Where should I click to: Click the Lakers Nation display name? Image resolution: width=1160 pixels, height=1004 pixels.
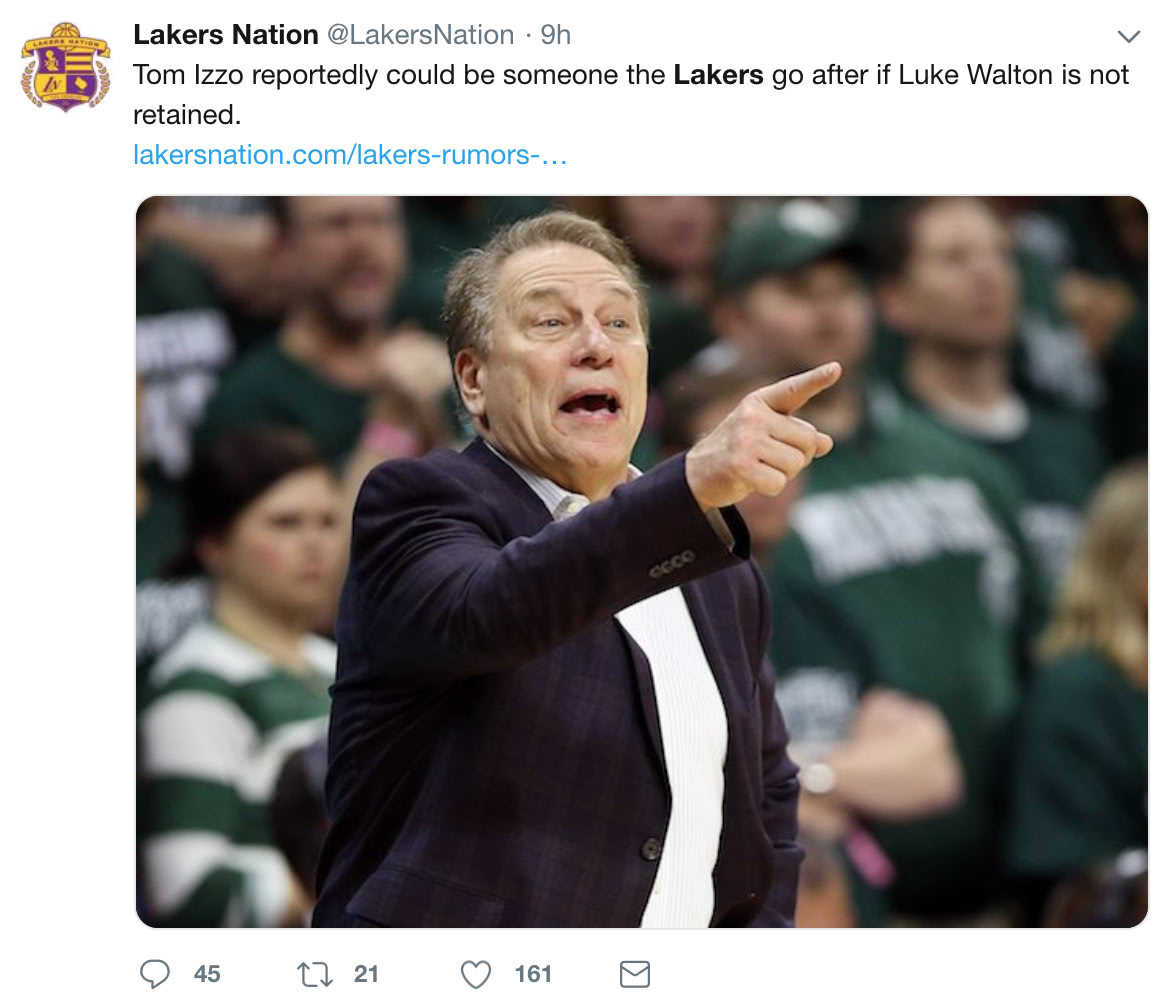pyautogui.click(x=225, y=35)
